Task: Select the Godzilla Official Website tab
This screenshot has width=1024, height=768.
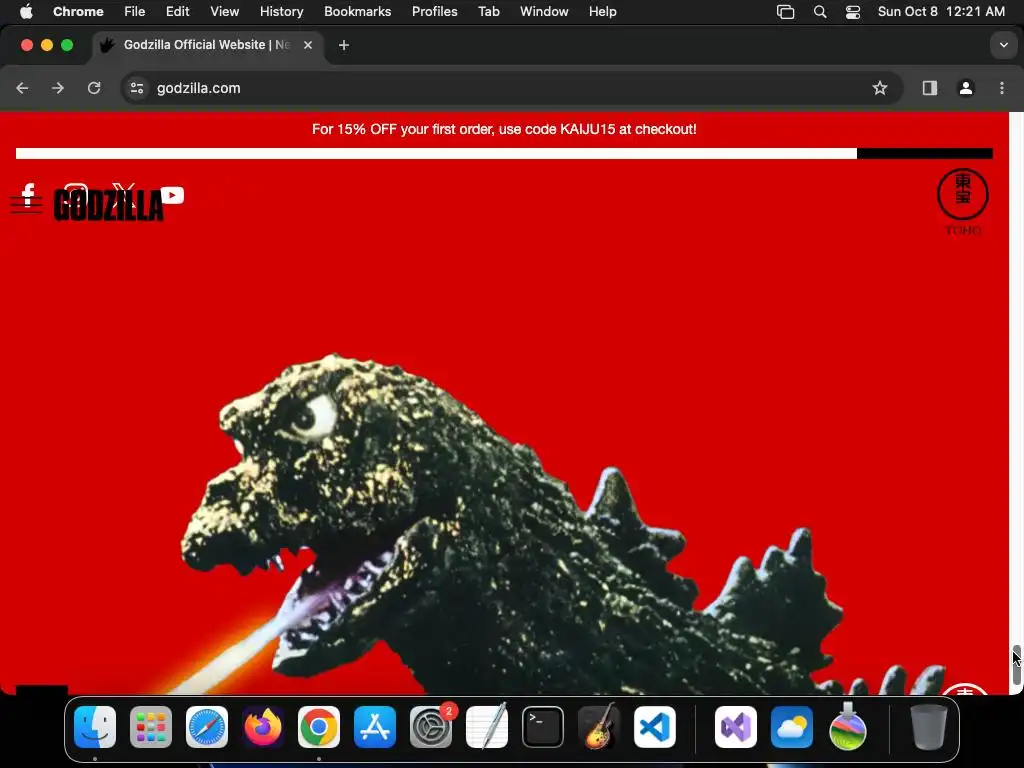Action: [x=207, y=45]
